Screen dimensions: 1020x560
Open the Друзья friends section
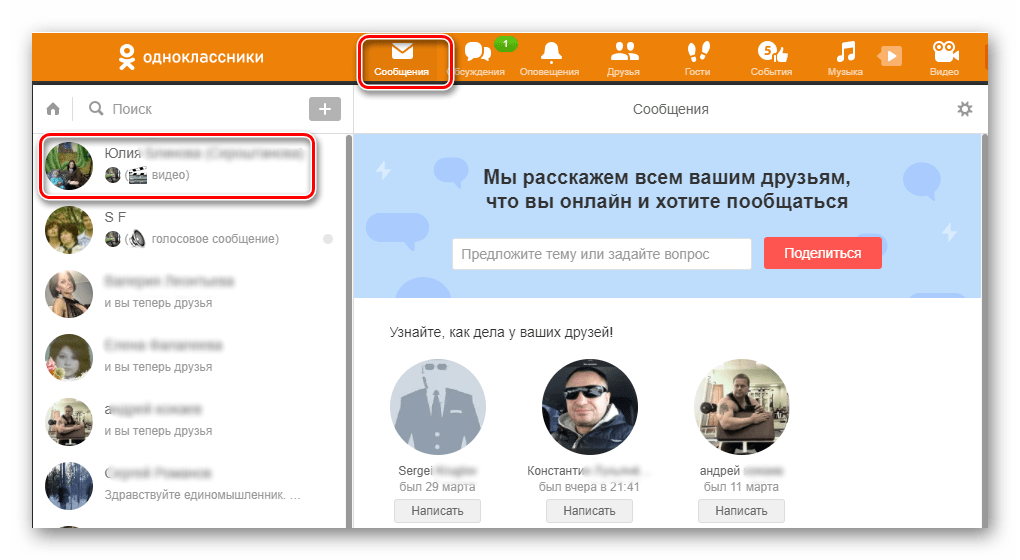click(x=623, y=59)
